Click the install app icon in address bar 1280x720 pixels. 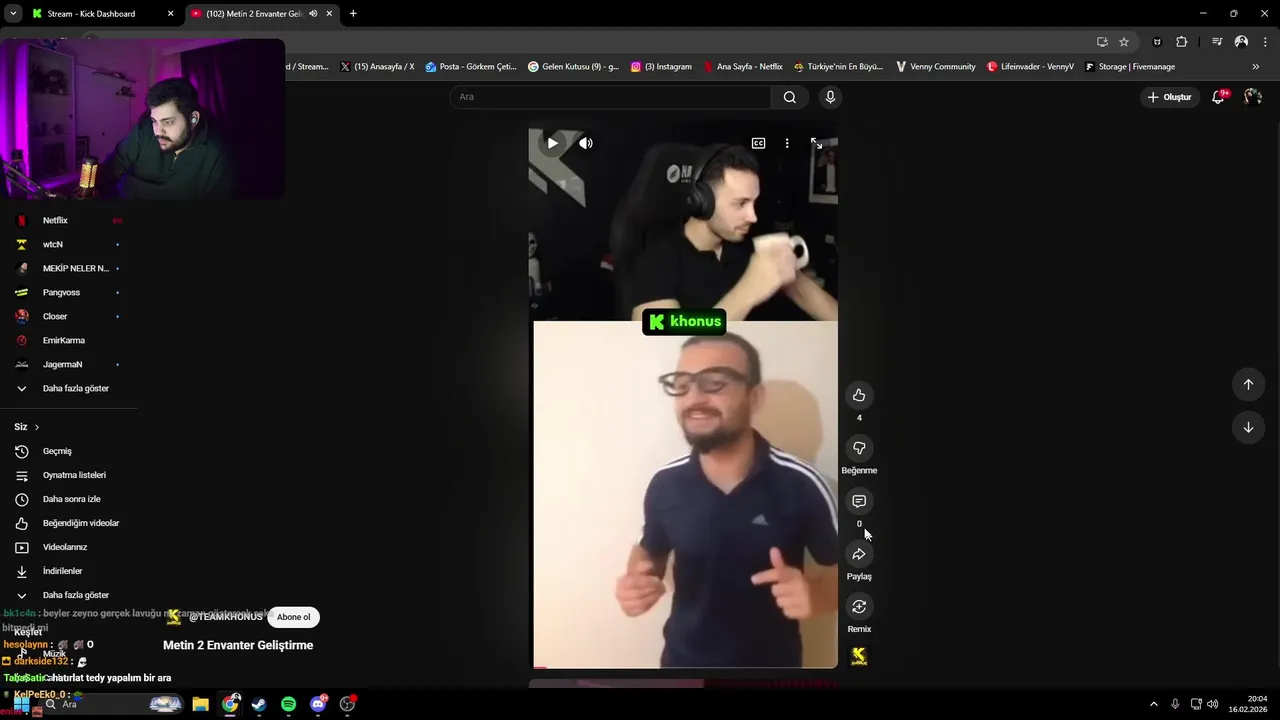[x=1102, y=42]
